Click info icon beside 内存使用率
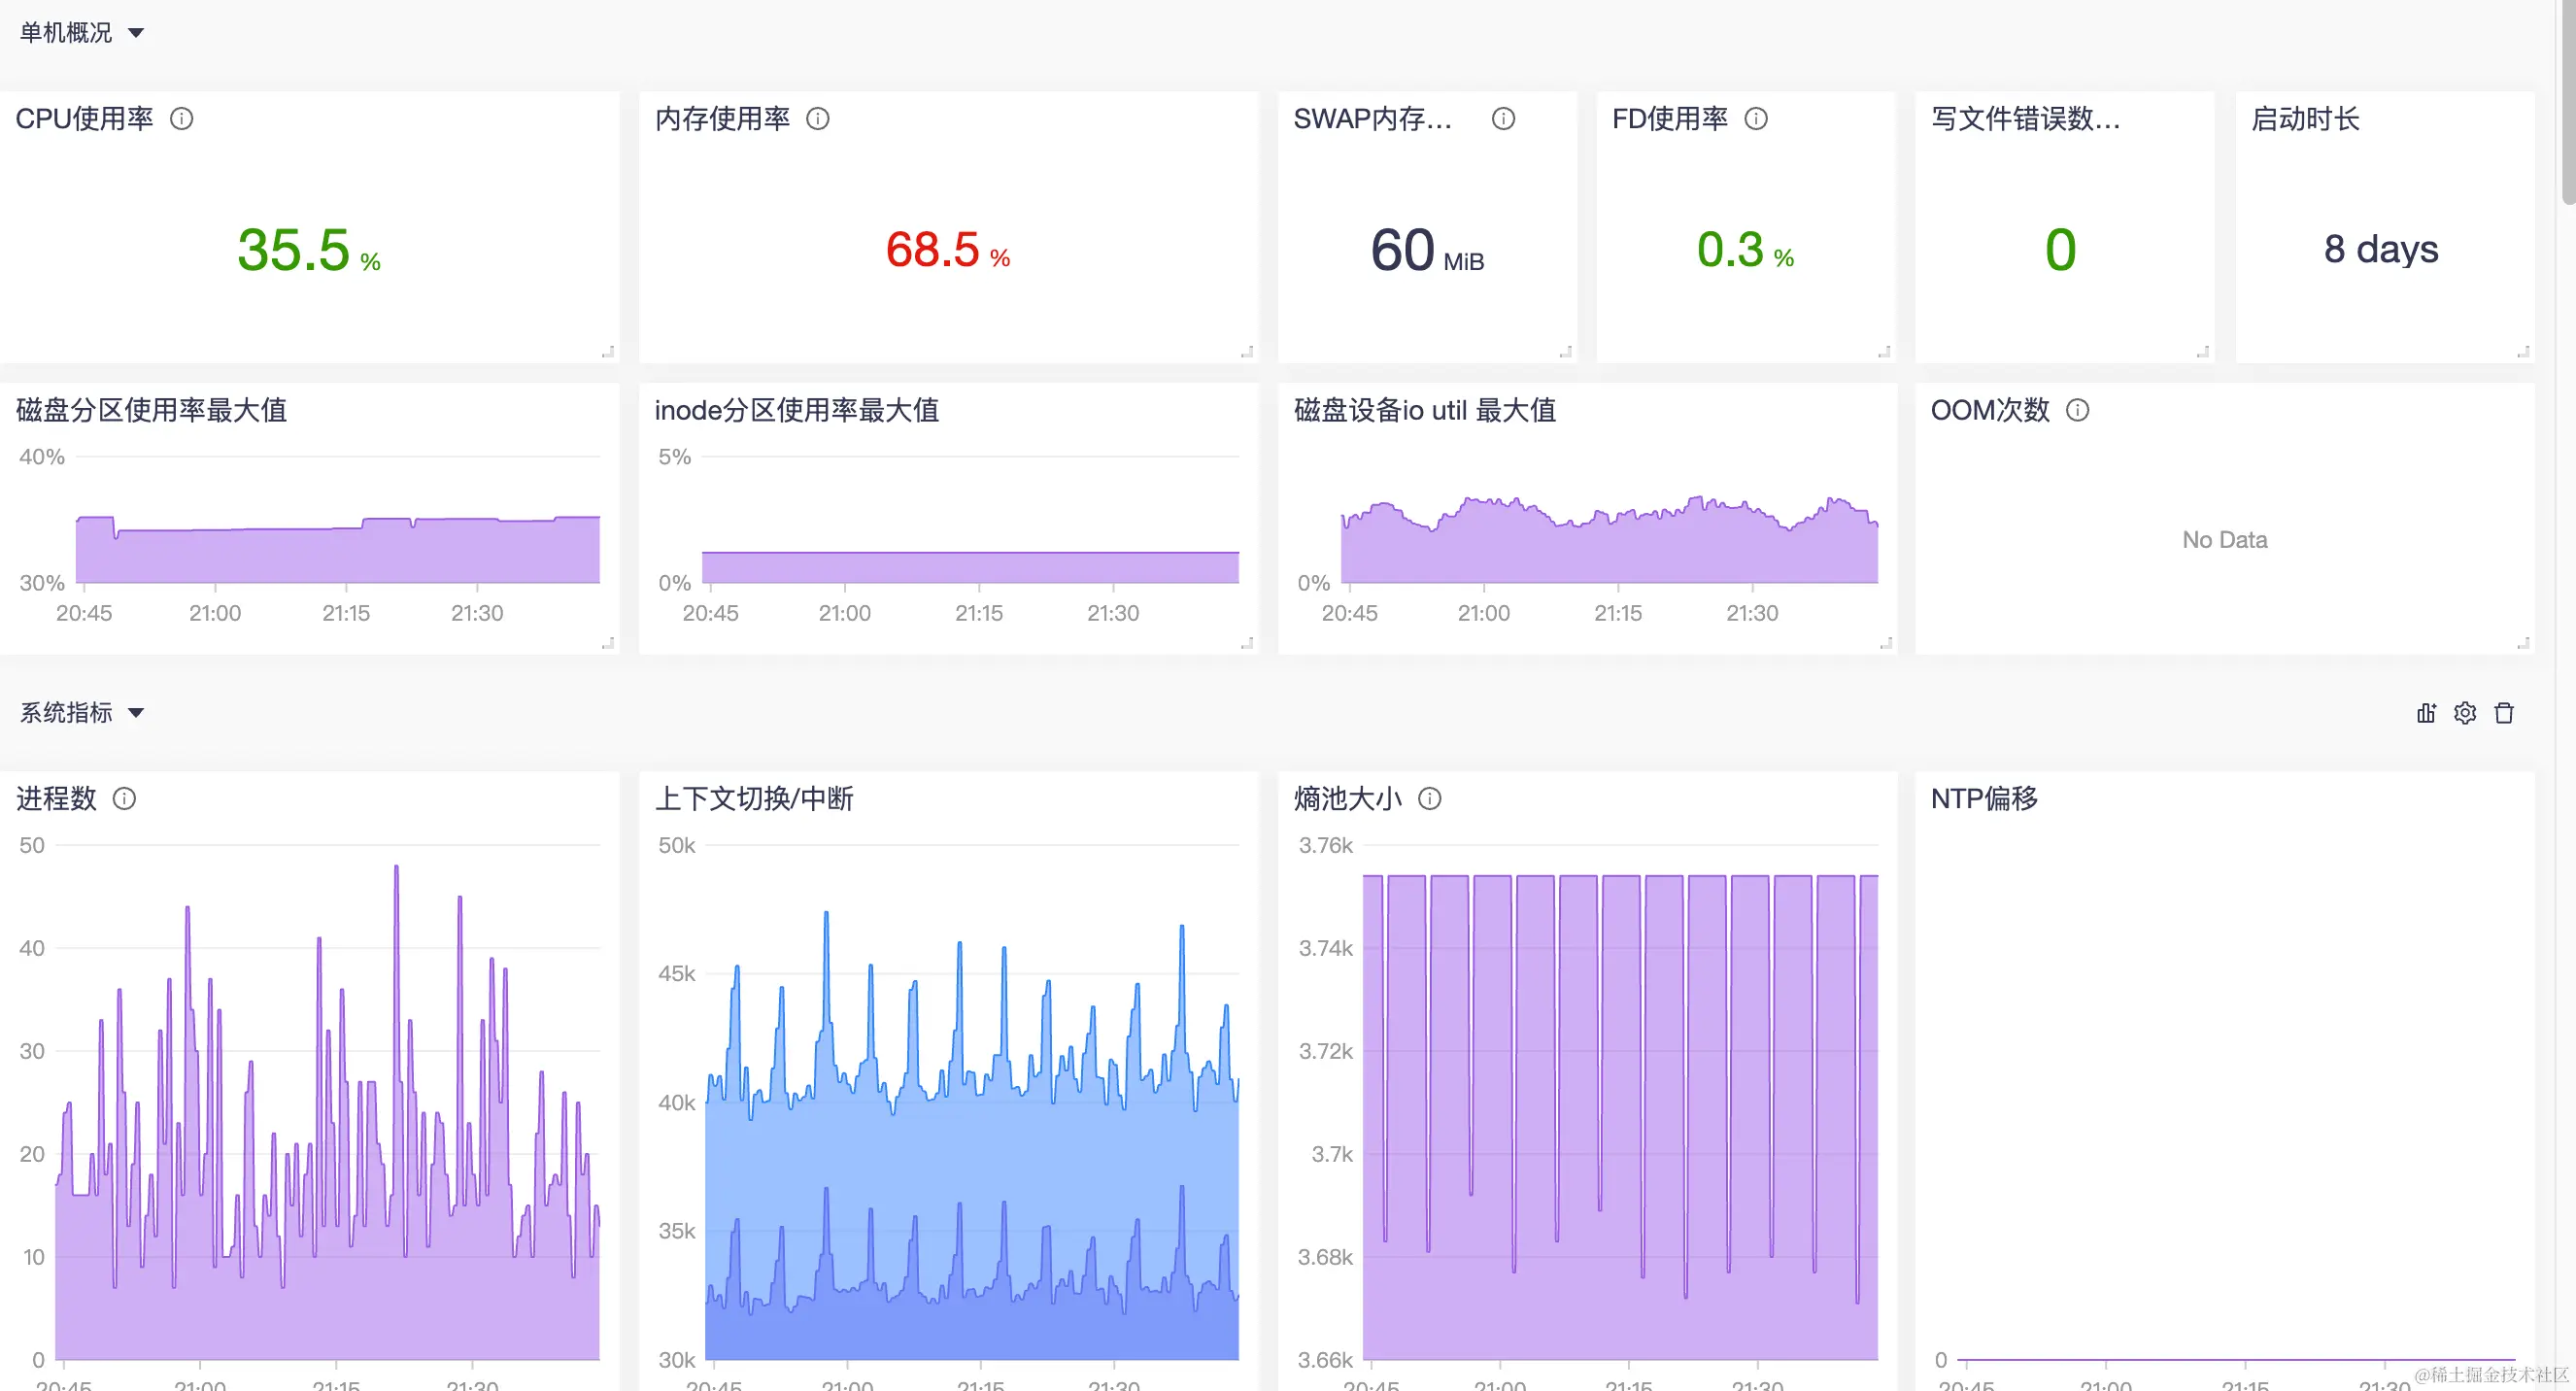 click(x=818, y=119)
